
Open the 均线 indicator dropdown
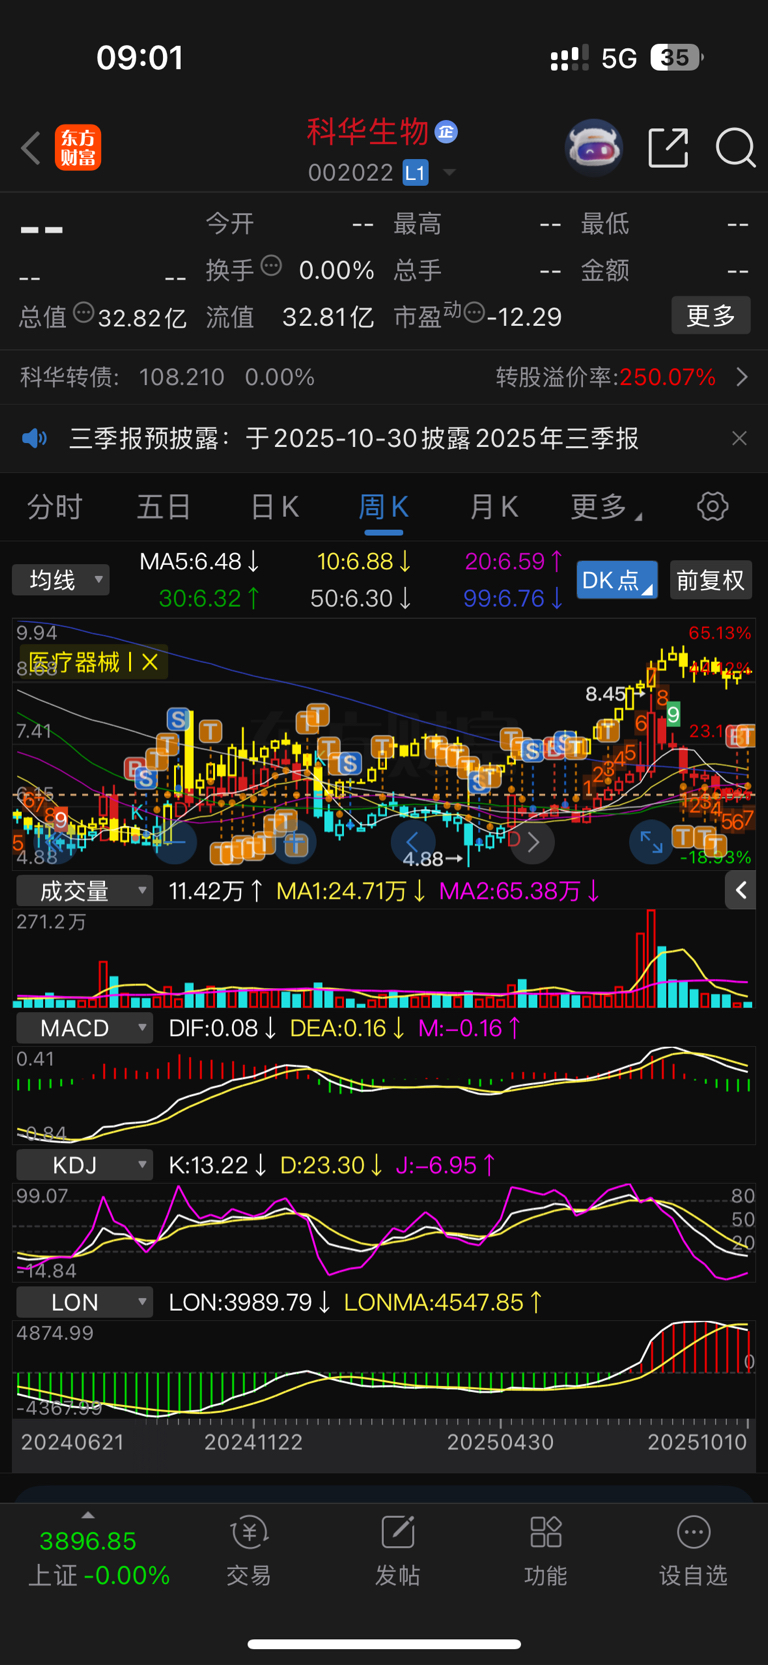(61, 580)
